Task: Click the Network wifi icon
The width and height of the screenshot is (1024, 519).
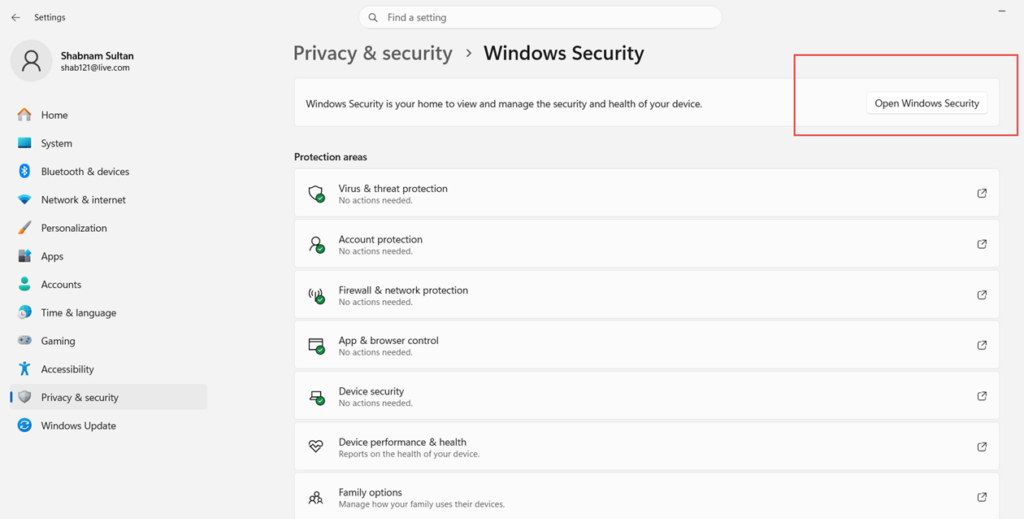Action: (24, 200)
